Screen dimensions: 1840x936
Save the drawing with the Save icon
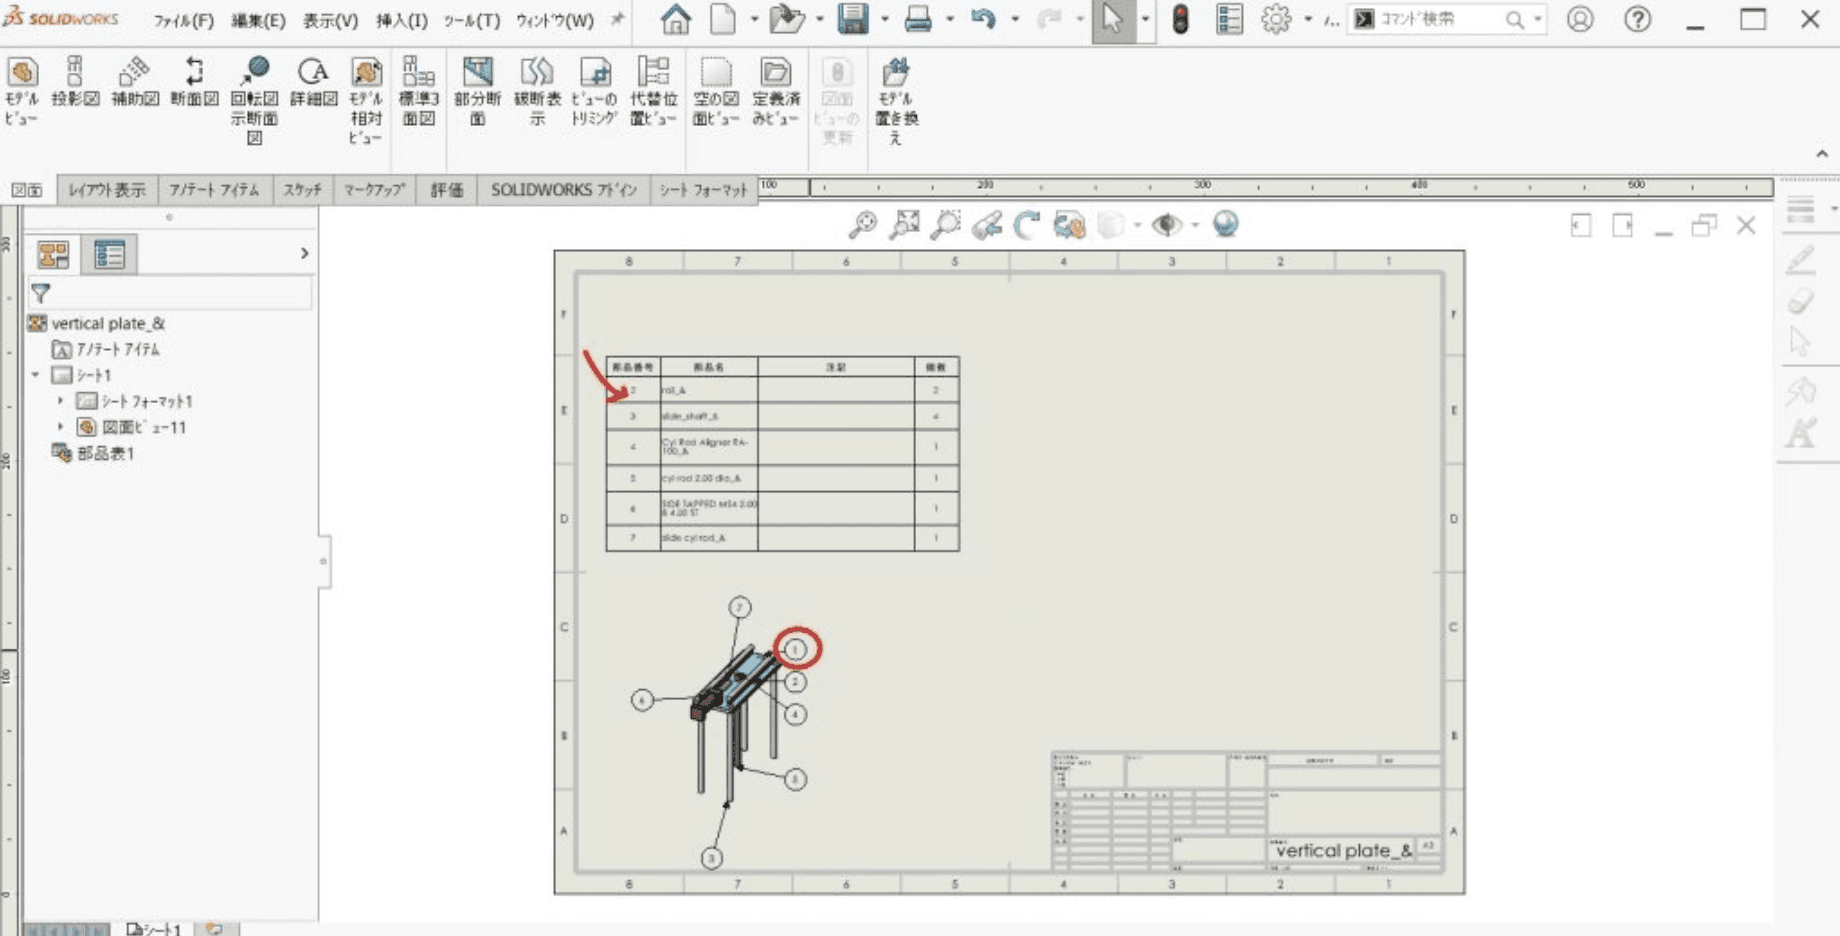pyautogui.click(x=853, y=19)
